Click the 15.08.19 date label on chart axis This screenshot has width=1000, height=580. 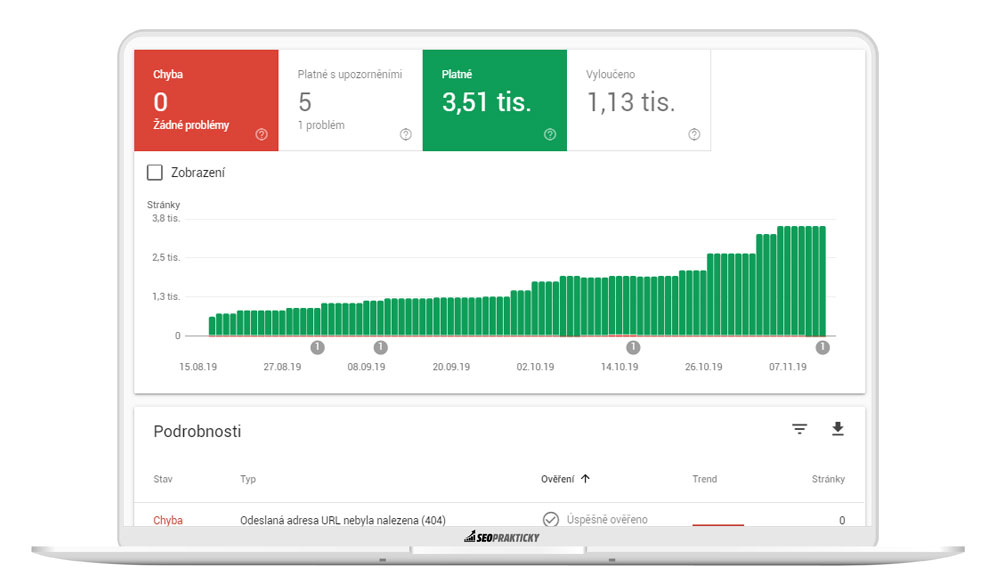click(x=198, y=367)
